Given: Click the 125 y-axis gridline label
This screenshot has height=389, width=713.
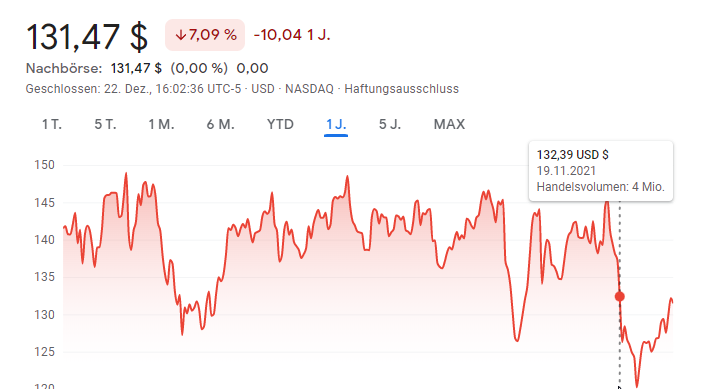Looking at the screenshot, I should tap(45, 352).
